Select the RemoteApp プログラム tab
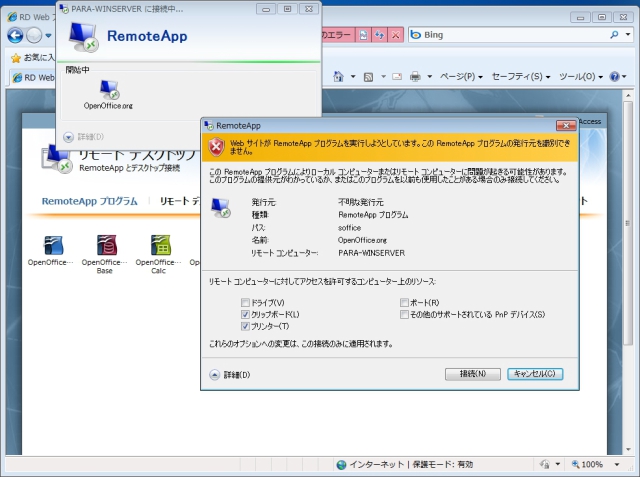The width and height of the screenshot is (640, 477). [89, 201]
